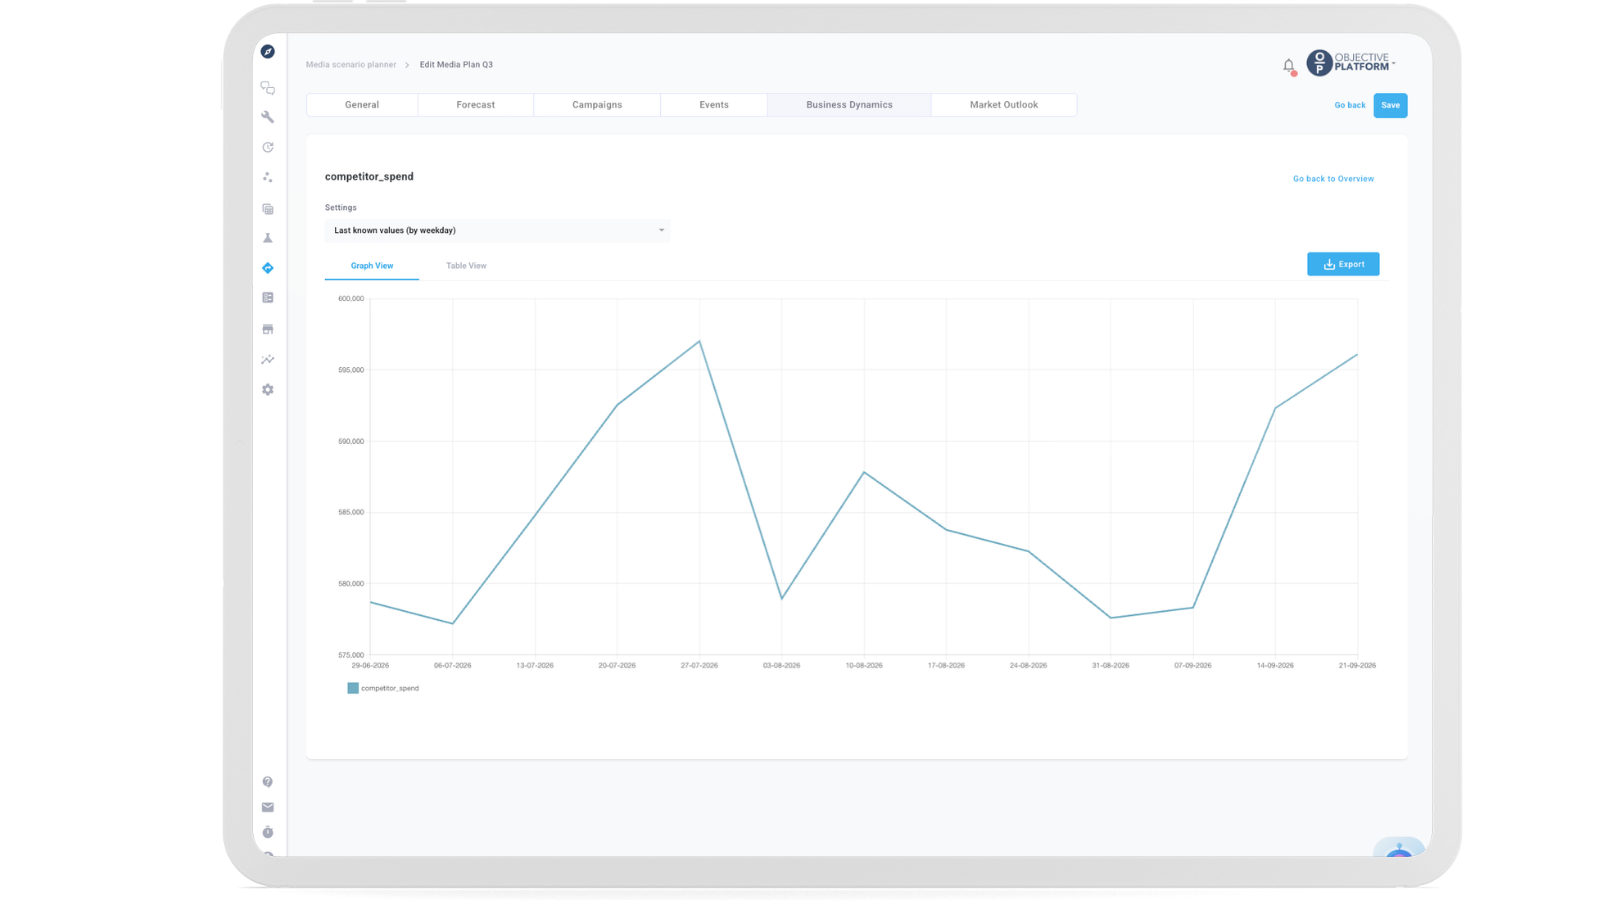The image size is (1600, 900).
Task: Click the chart data point at 10-08-2026
Action: click(864, 472)
